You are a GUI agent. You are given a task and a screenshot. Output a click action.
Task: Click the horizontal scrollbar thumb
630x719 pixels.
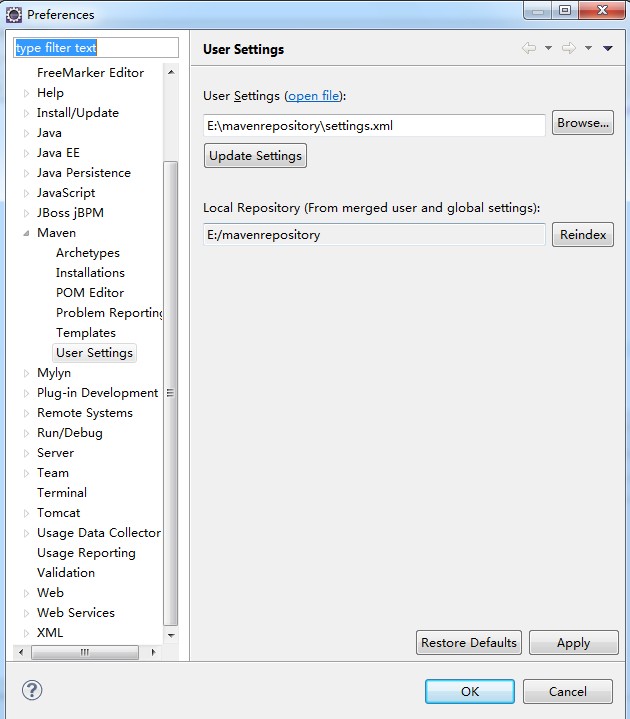click(x=85, y=652)
